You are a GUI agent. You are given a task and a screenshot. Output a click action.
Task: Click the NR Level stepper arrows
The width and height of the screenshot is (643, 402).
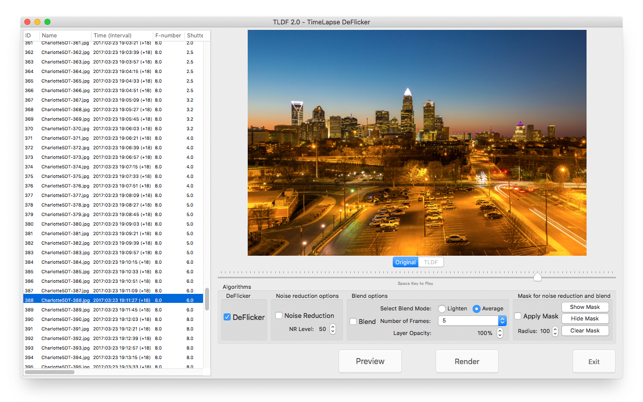(333, 329)
